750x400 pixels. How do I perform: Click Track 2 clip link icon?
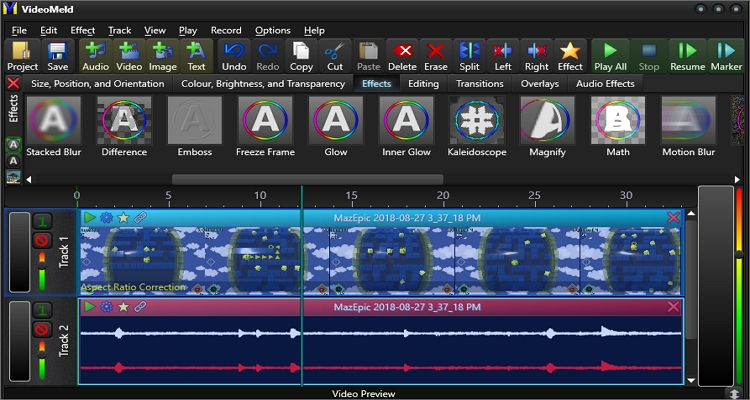click(140, 307)
